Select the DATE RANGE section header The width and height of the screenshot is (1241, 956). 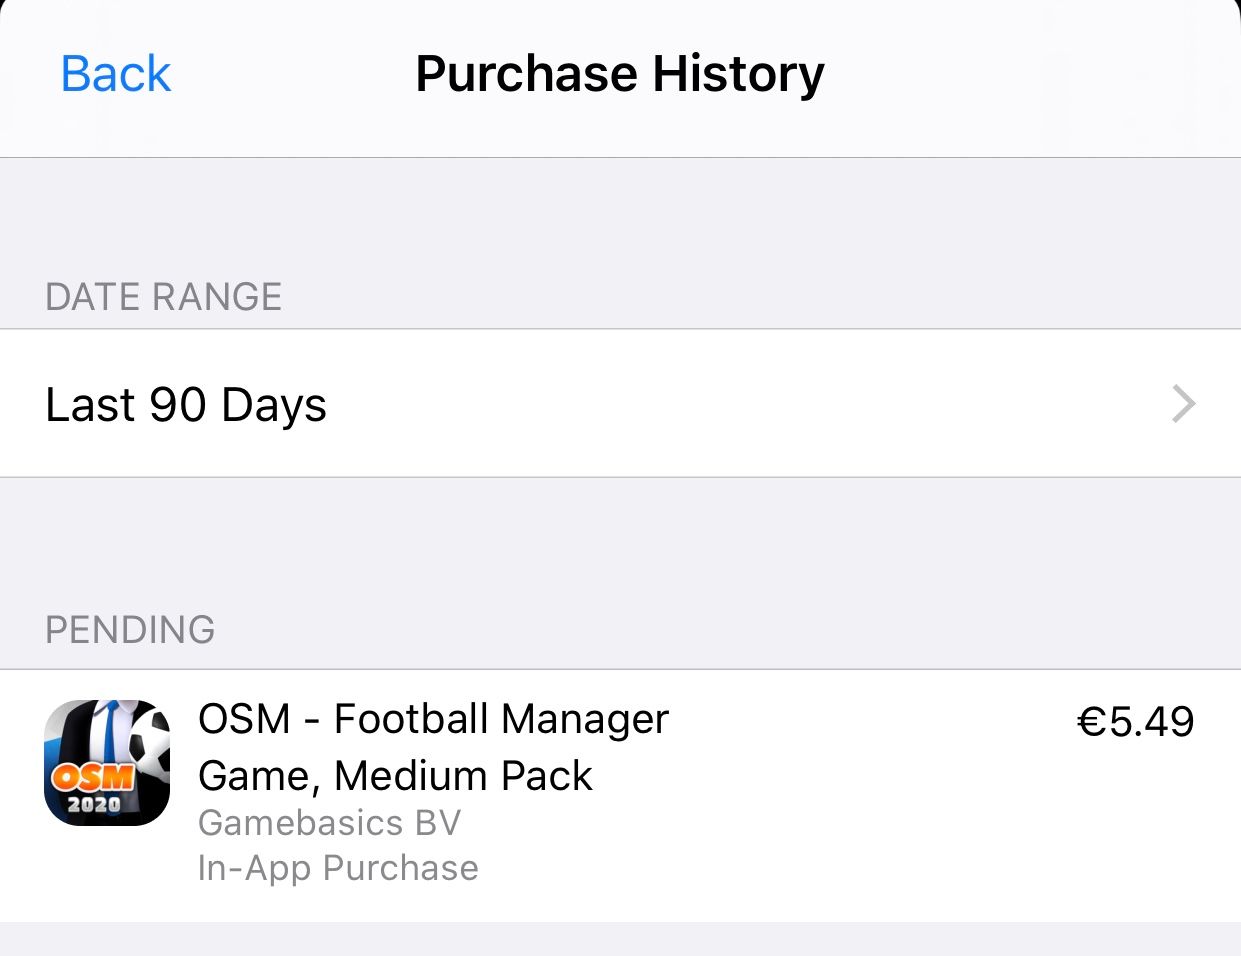coord(164,297)
